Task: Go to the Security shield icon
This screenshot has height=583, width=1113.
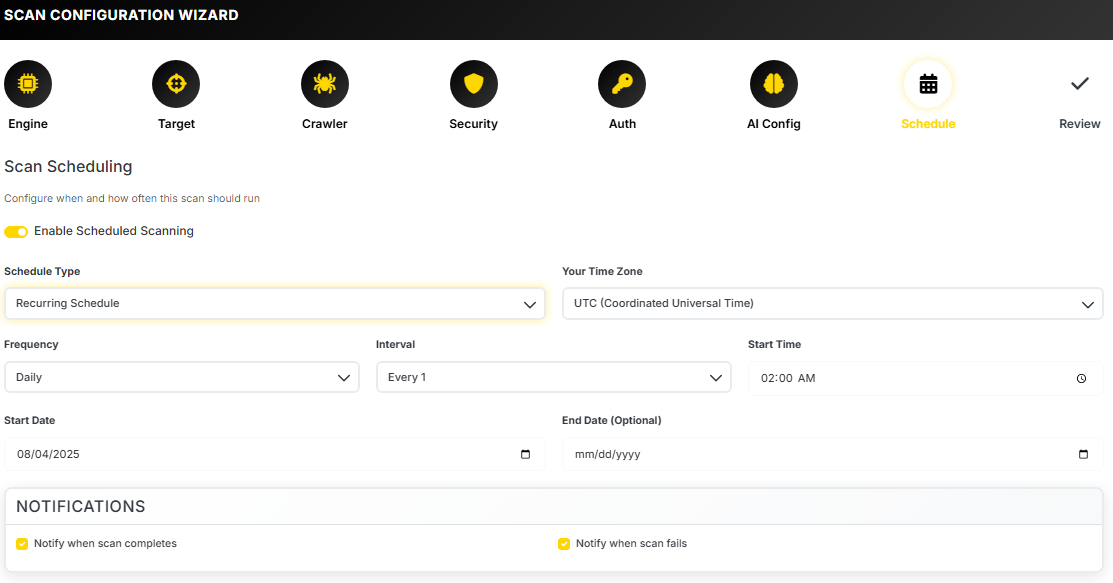Action: pos(473,84)
